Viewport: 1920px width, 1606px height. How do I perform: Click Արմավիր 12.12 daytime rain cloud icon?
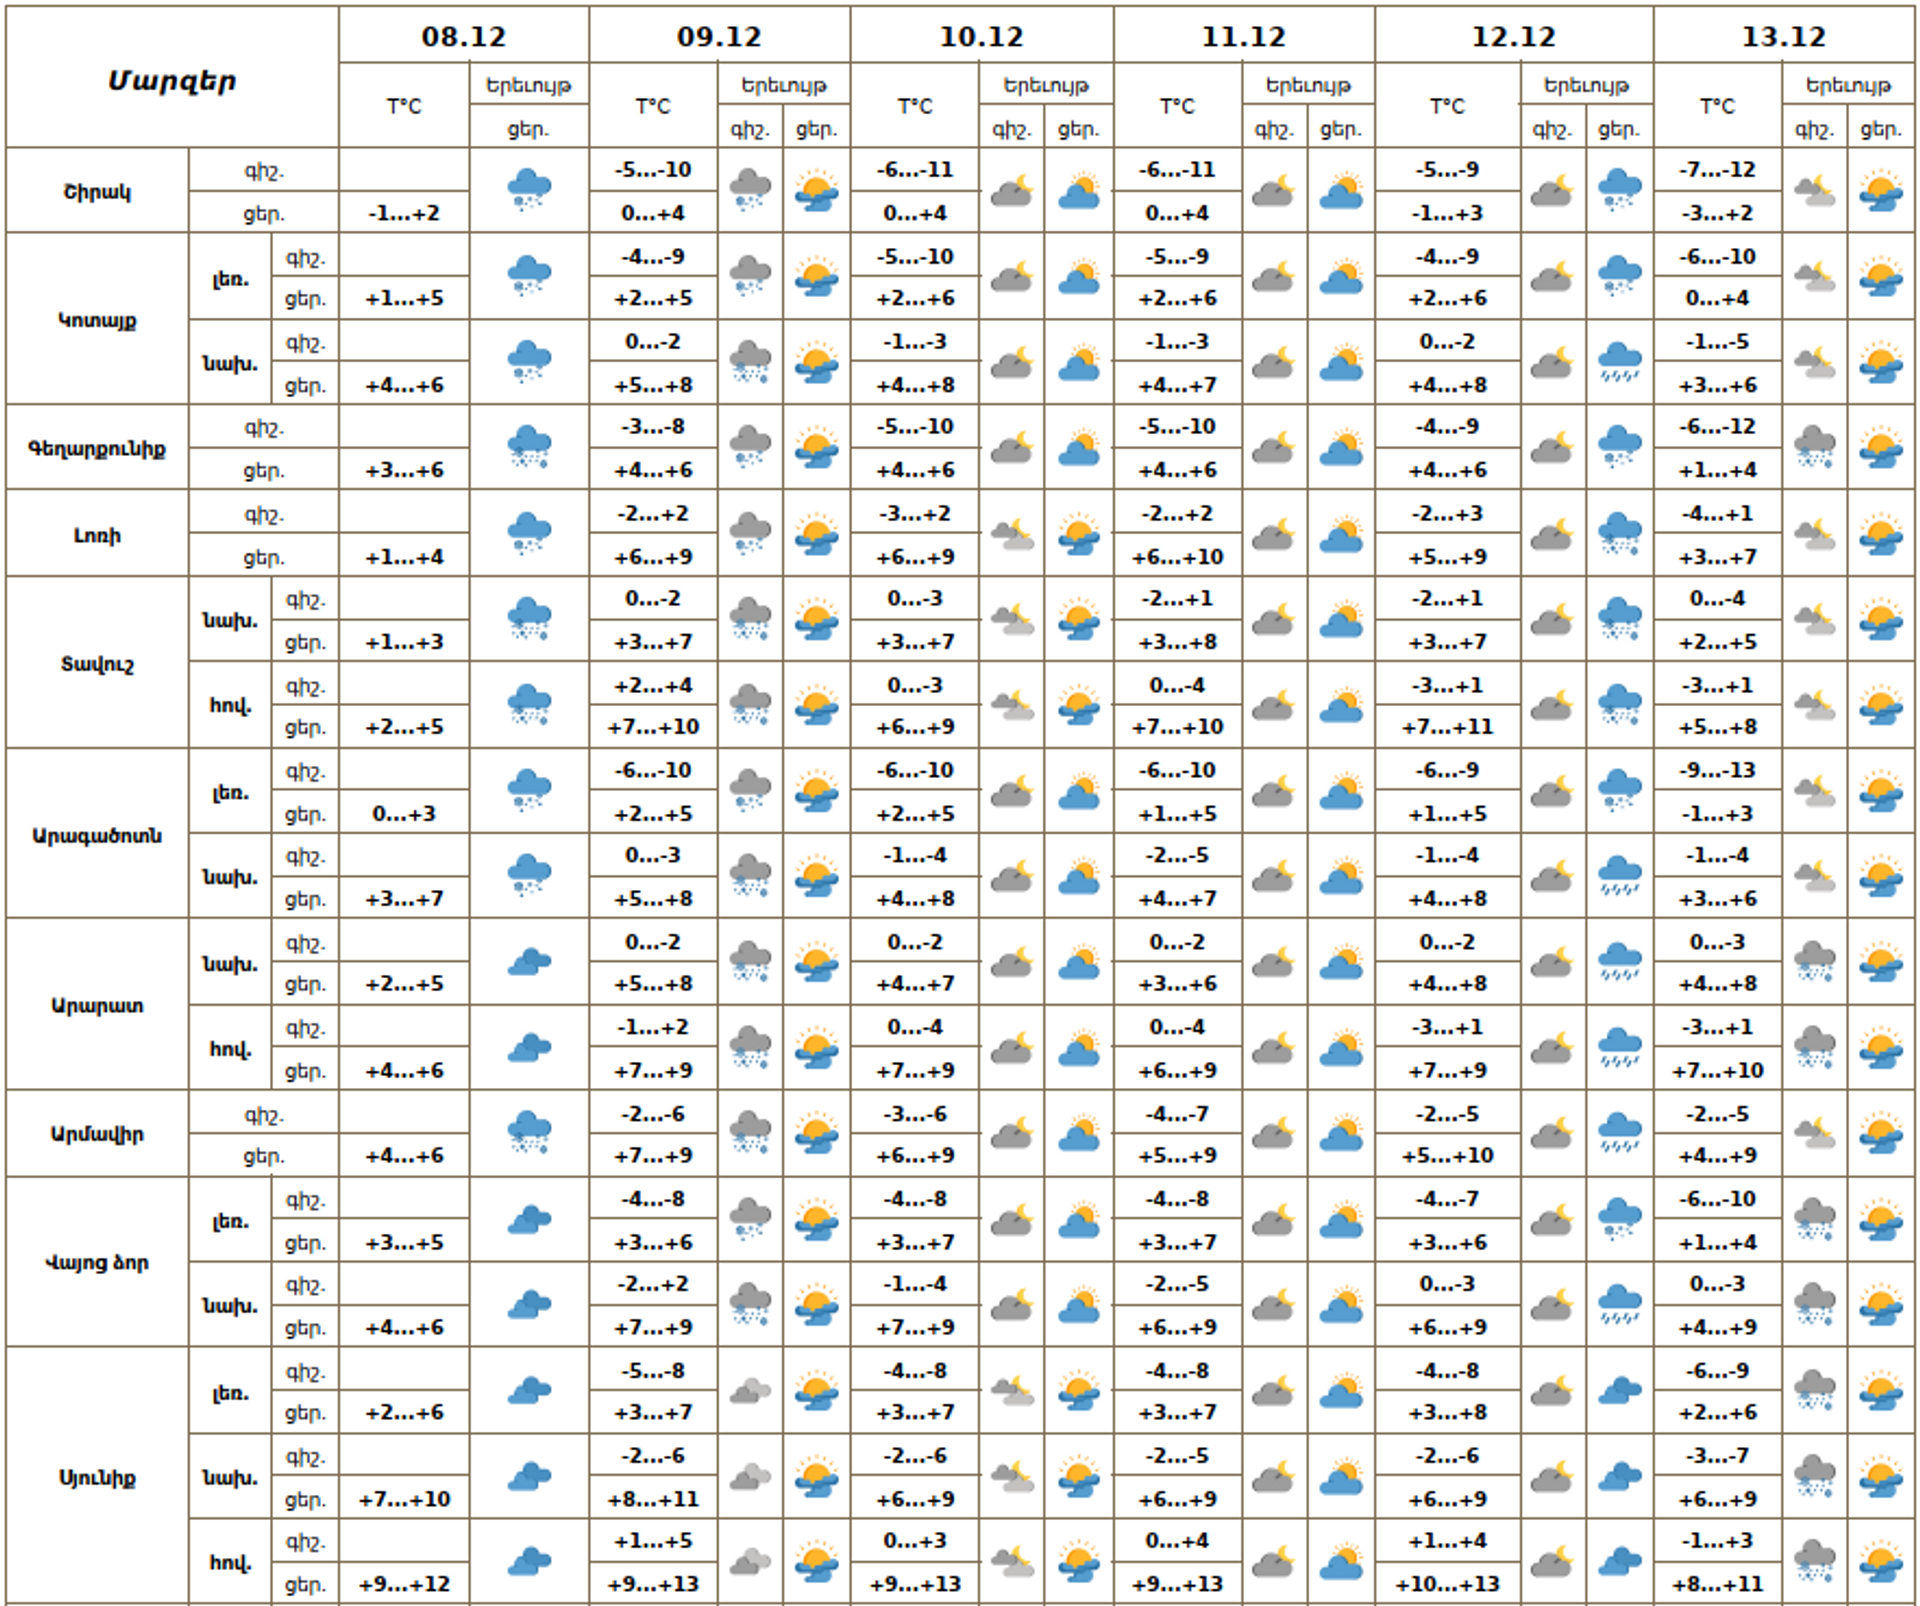click(x=1620, y=1132)
